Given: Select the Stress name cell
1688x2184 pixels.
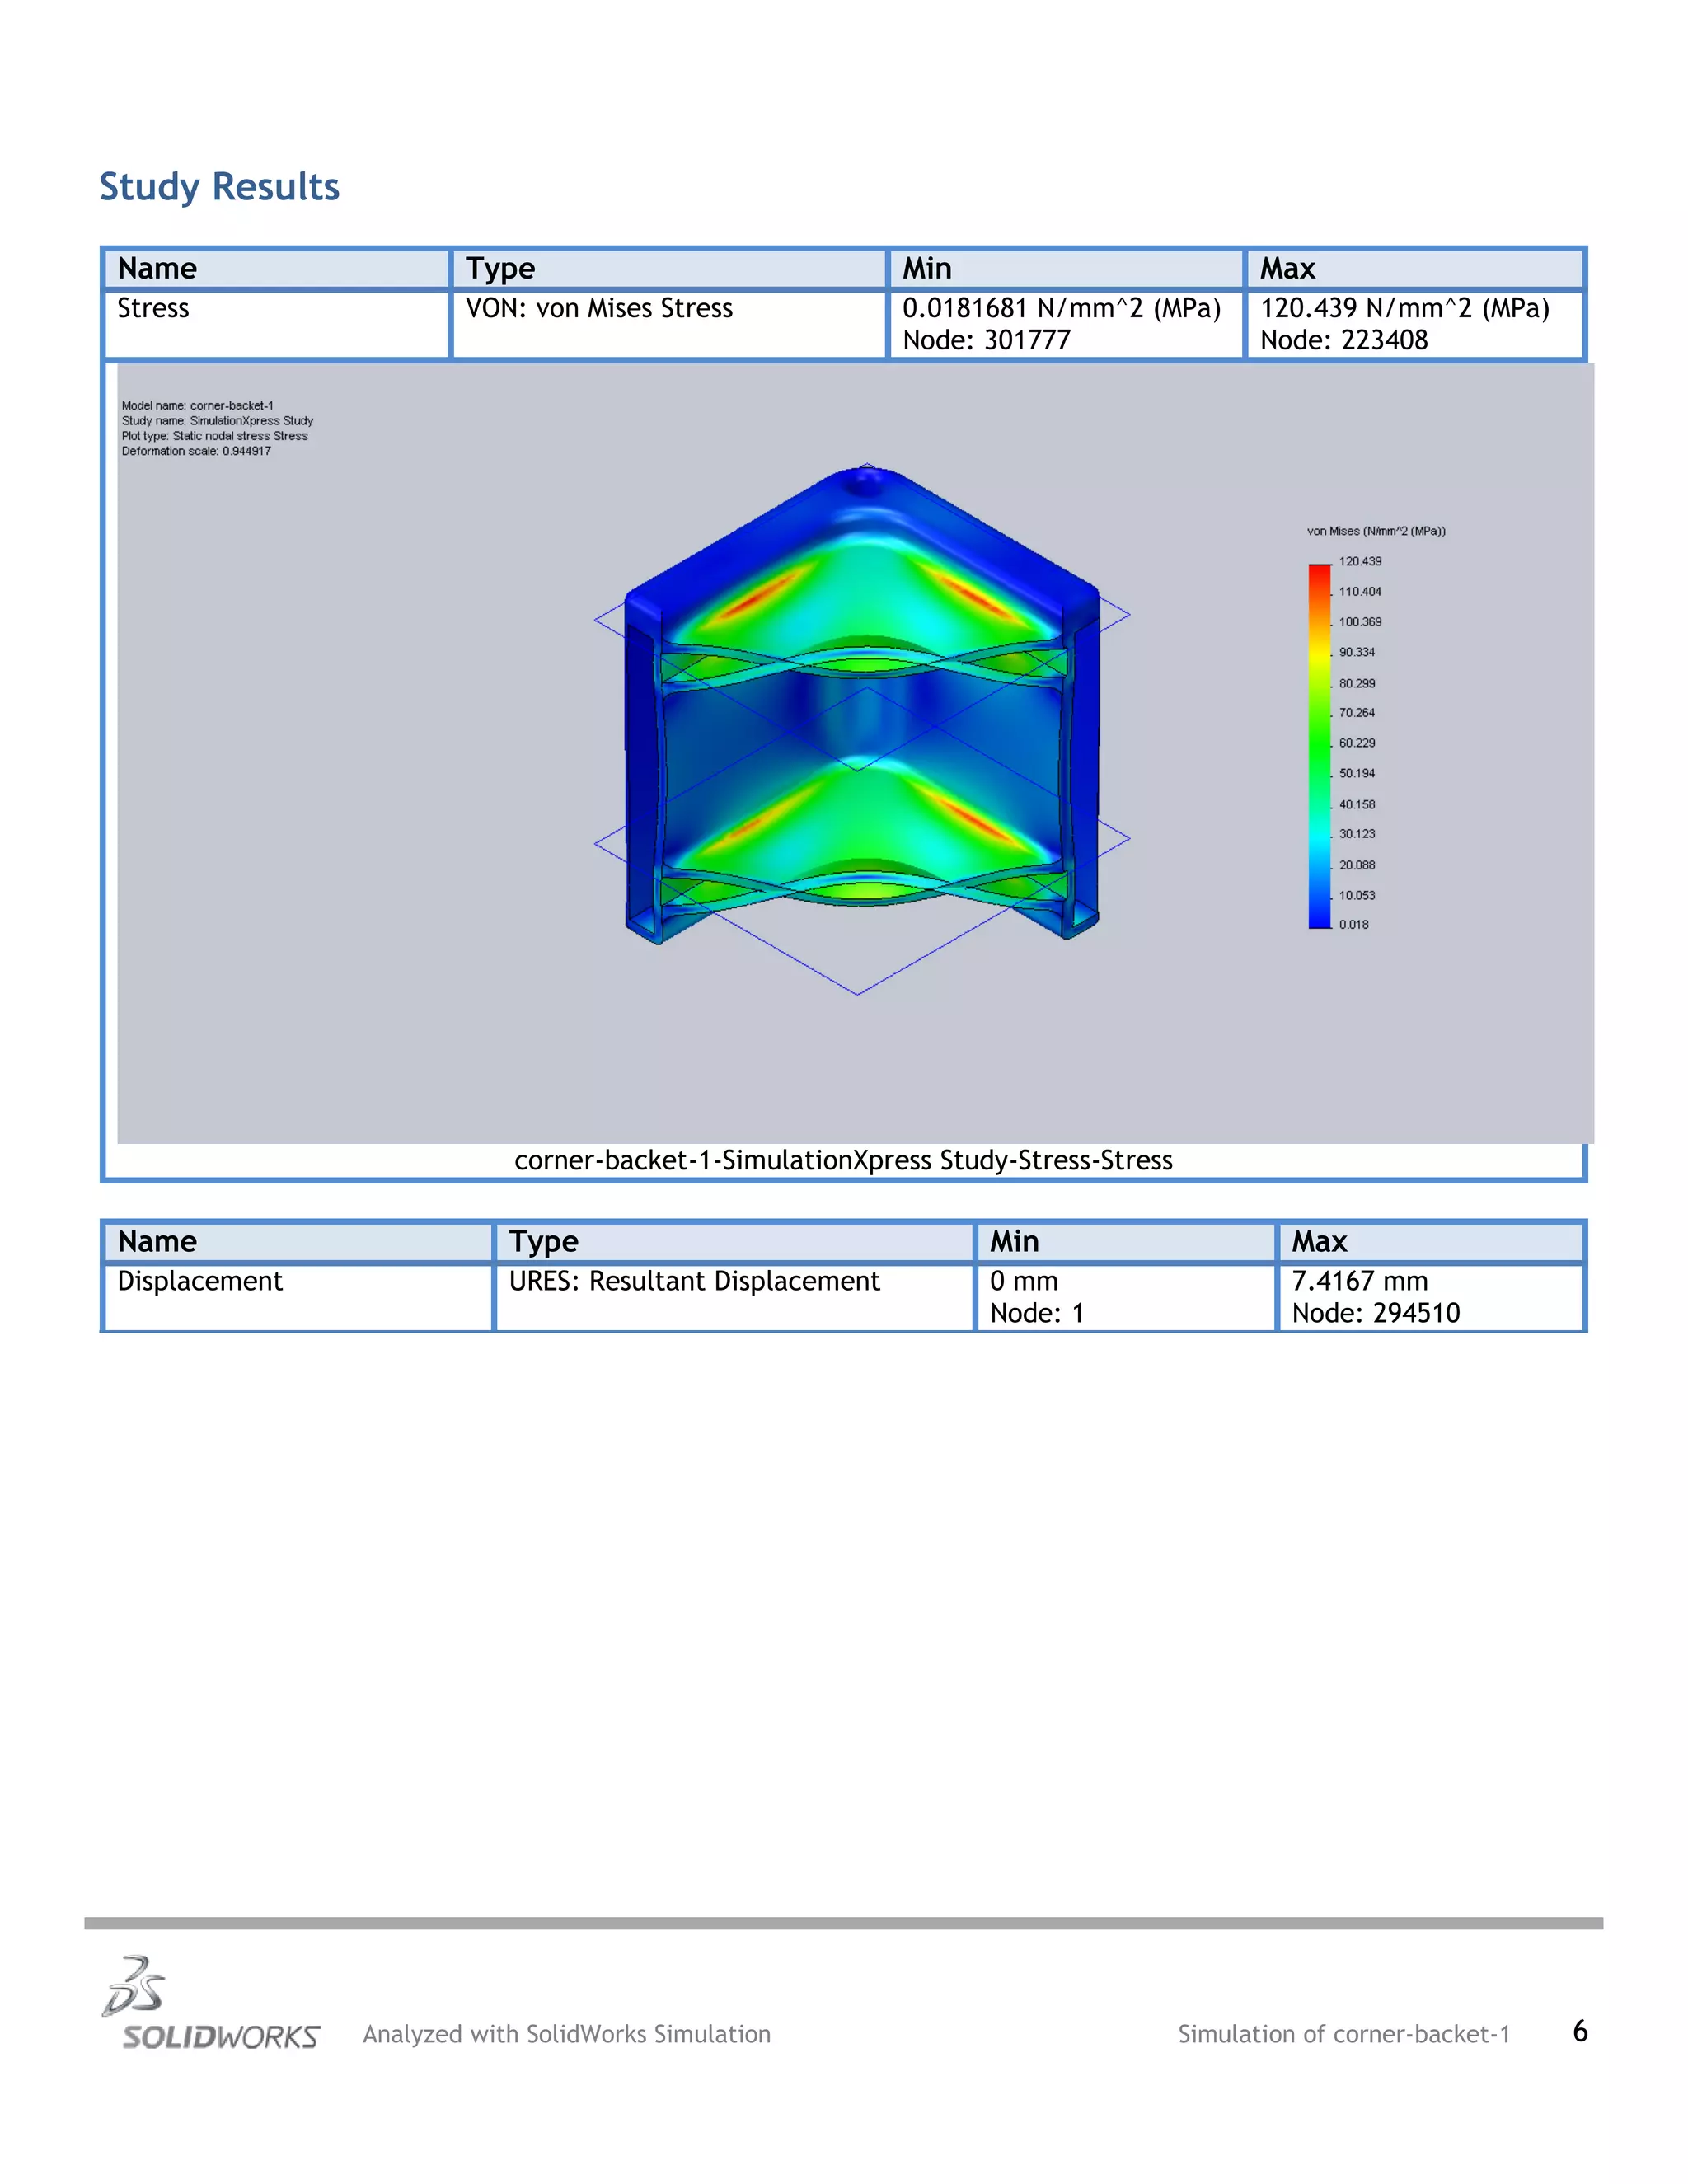Looking at the screenshot, I should (x=277, y=324).
